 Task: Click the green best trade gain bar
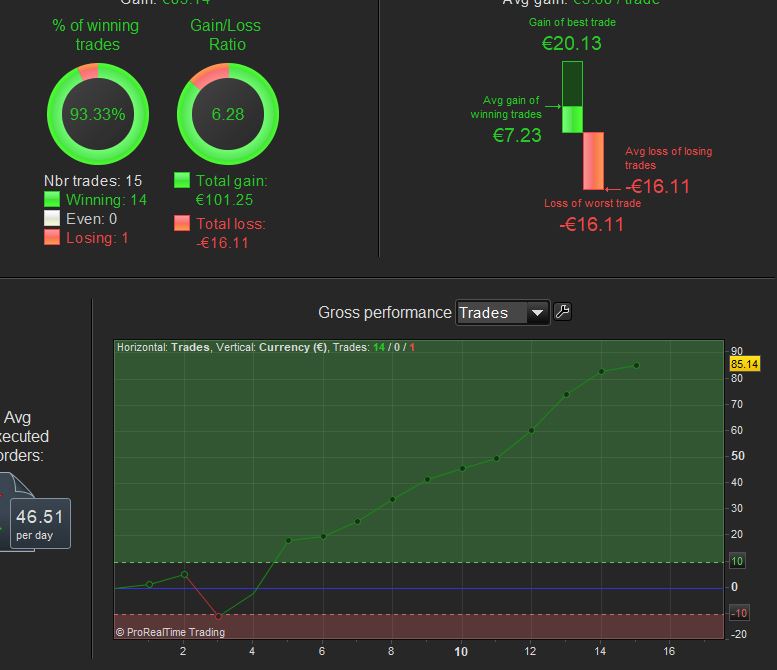pyautogui.click(x=572, y=97)
